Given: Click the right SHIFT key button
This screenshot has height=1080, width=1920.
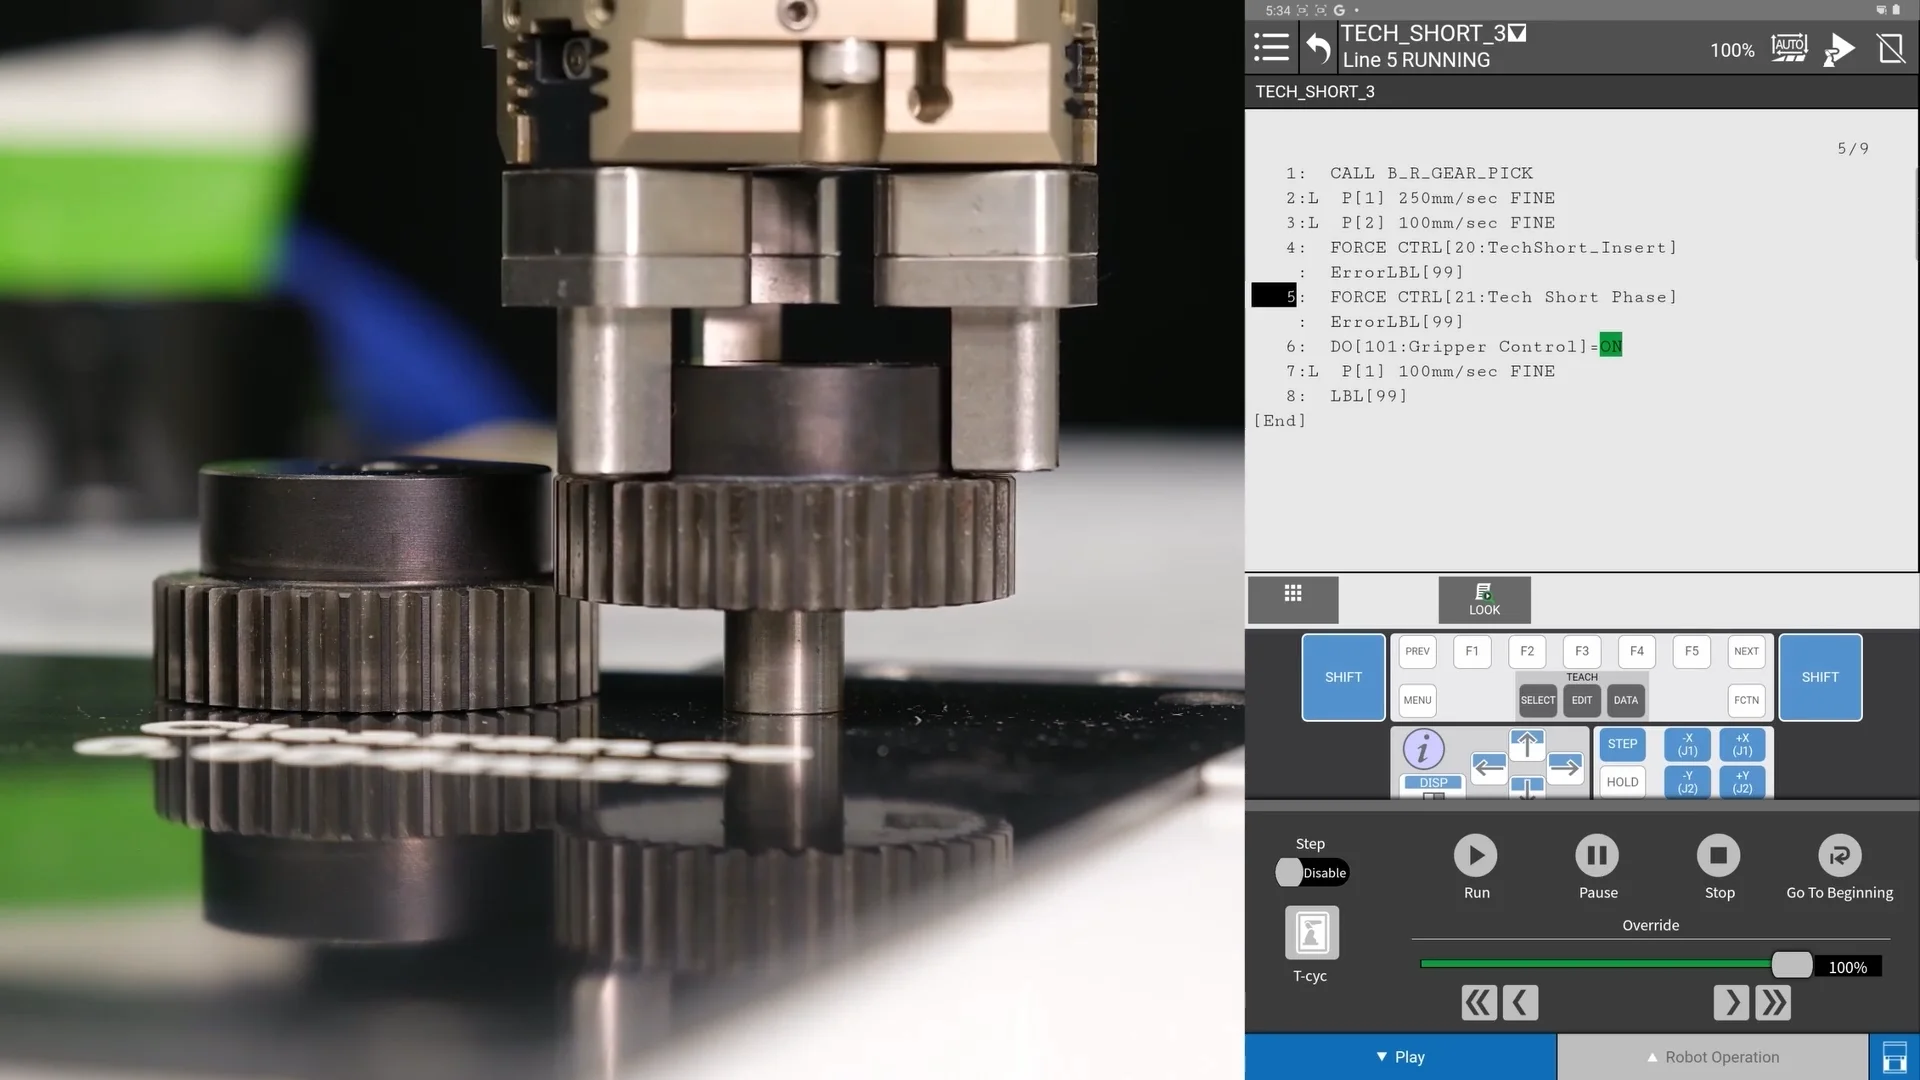Looking at the screenshot, I should click(1820, 677).
